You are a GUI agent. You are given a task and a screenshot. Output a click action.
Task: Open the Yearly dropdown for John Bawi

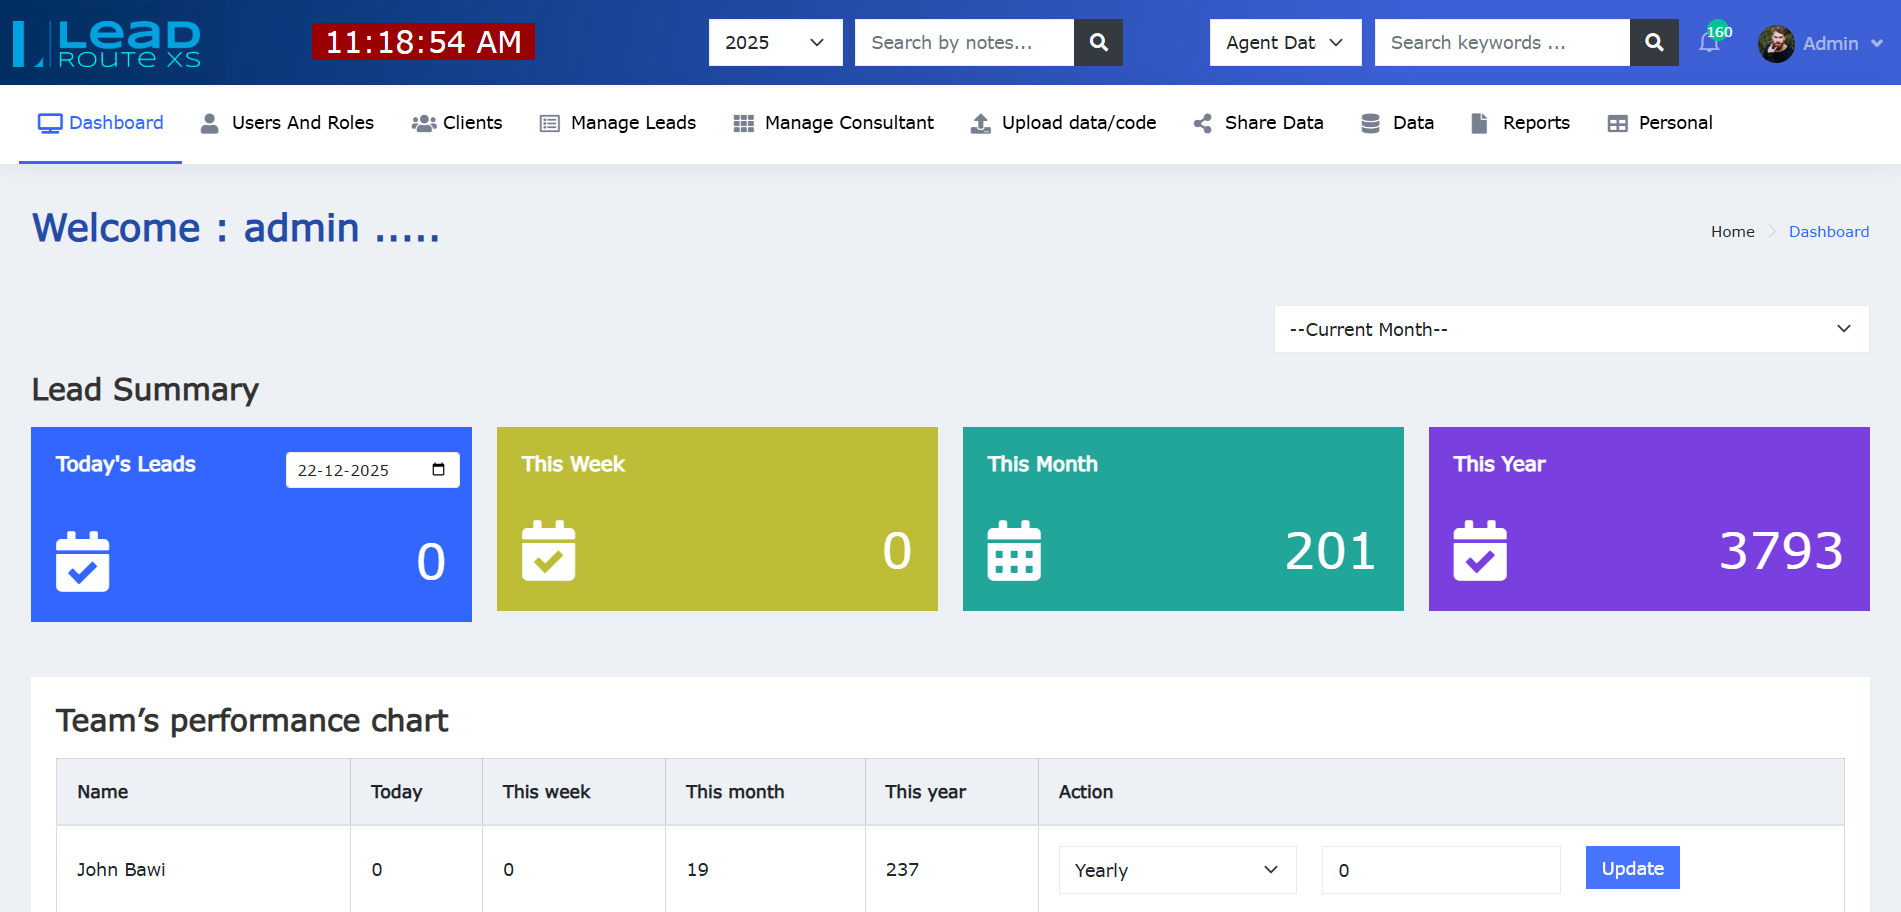point(1177,870)
